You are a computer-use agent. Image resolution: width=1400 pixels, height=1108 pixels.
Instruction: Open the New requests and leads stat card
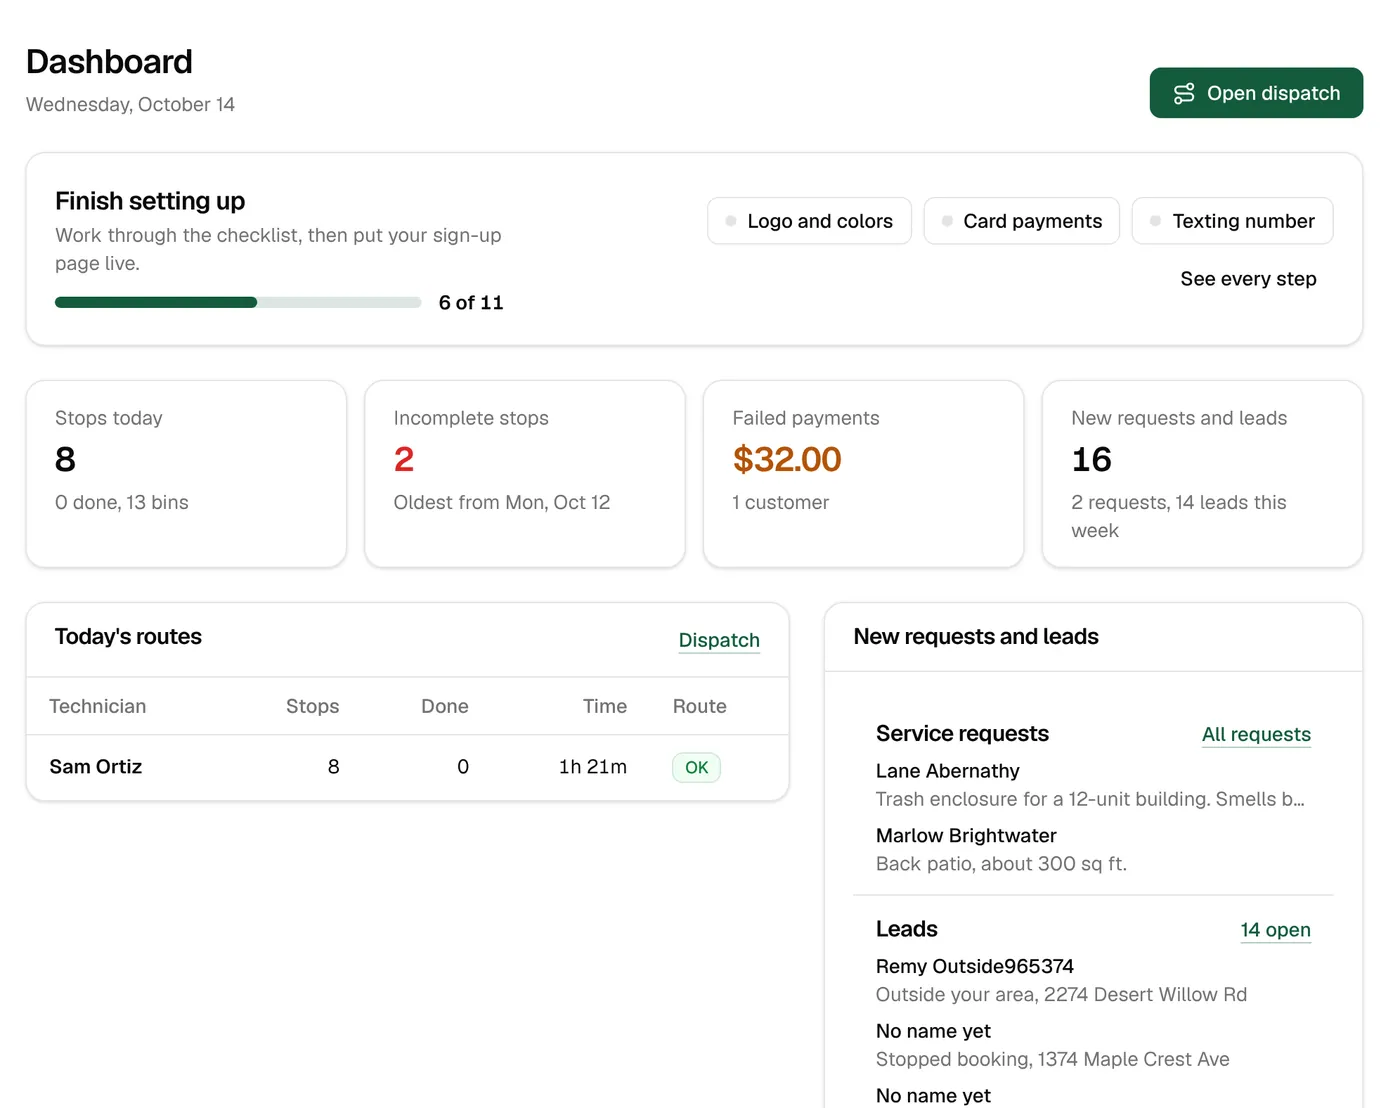click(x=1202, y=474)
